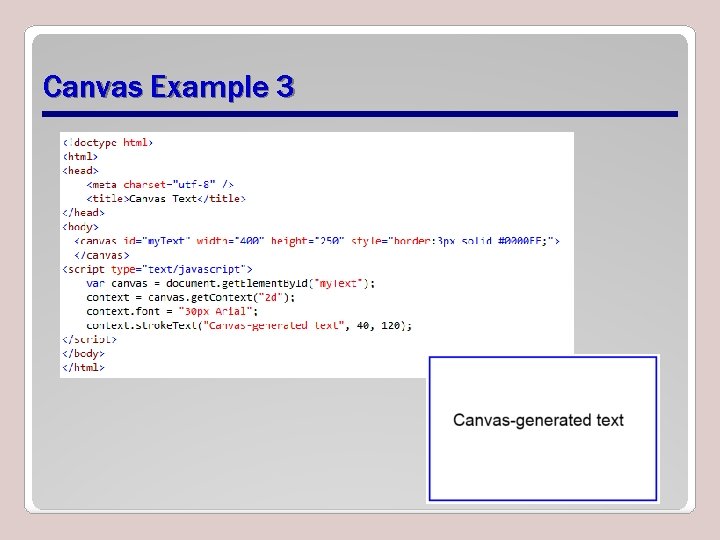Select the opening '<head>' tag line
Image resolution: width=720 pixels, height=540 pixels.
tap(81, 170)
